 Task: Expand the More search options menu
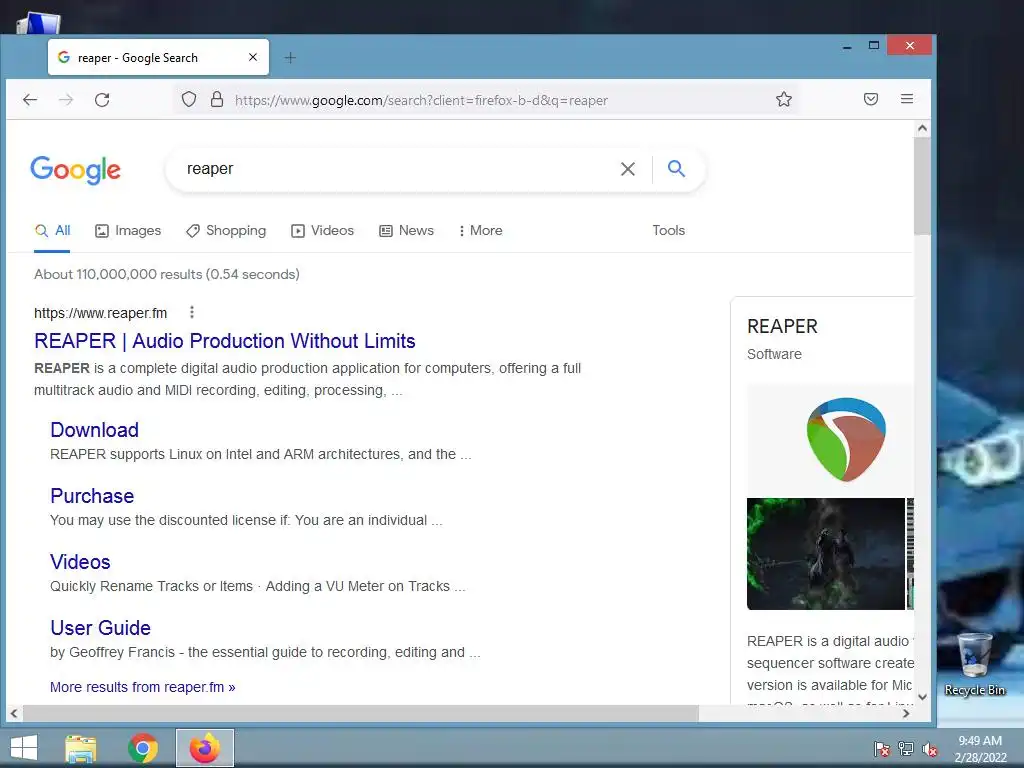tap(481, 231)
